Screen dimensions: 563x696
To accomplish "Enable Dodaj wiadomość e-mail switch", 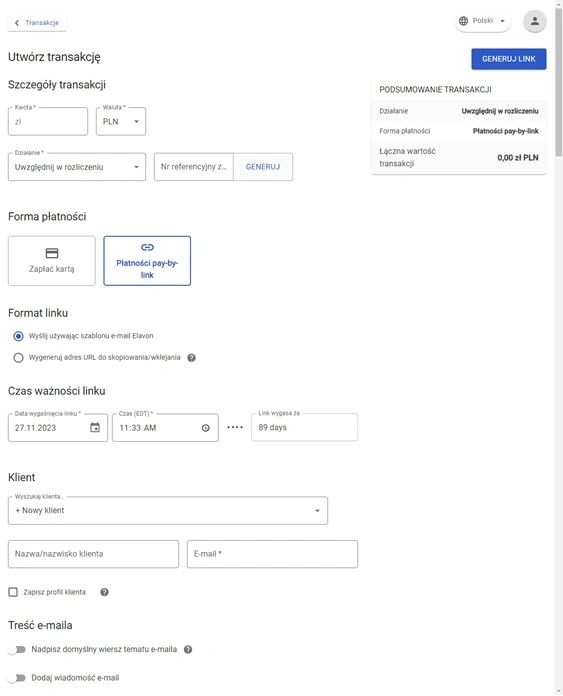I will [x=17, y=678].
